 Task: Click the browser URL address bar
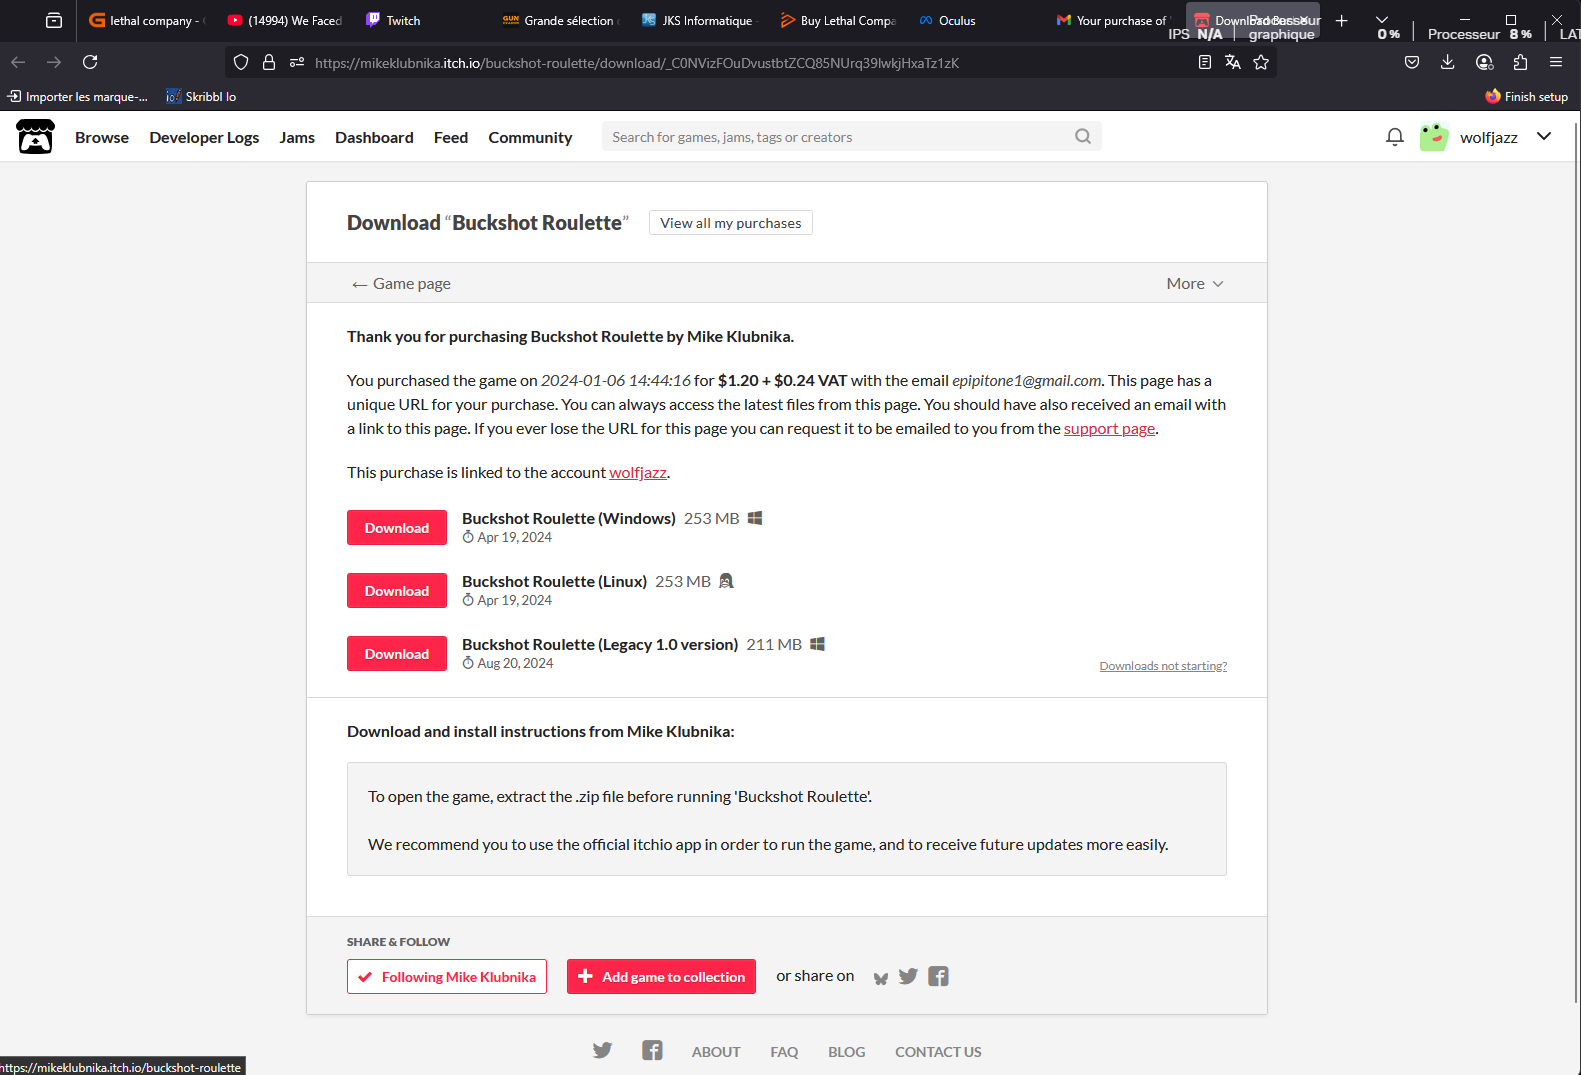(750, 63)
